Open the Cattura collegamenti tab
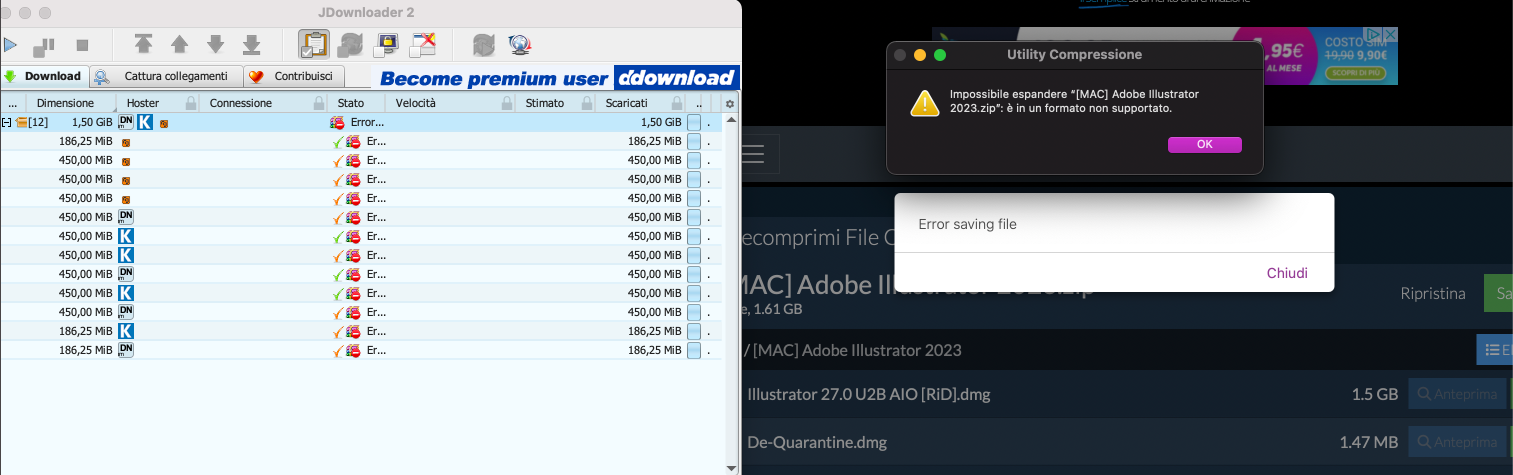This screenshot has width=1513, height=475. 166,76
